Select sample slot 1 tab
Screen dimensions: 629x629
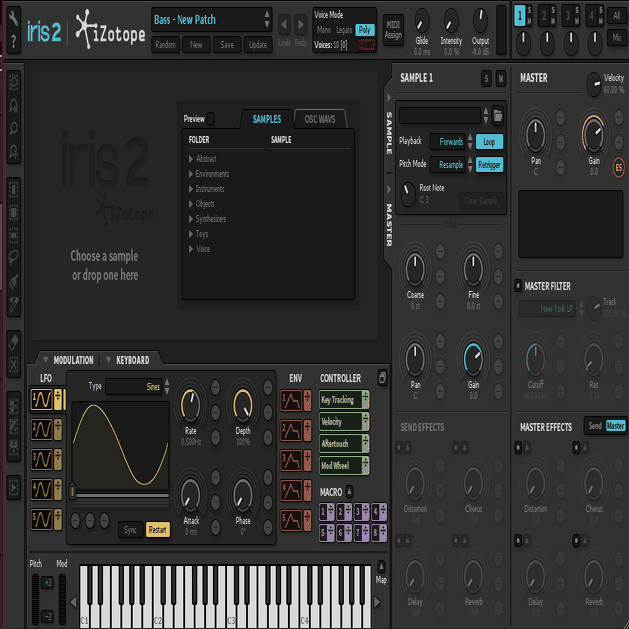point(519,16)
